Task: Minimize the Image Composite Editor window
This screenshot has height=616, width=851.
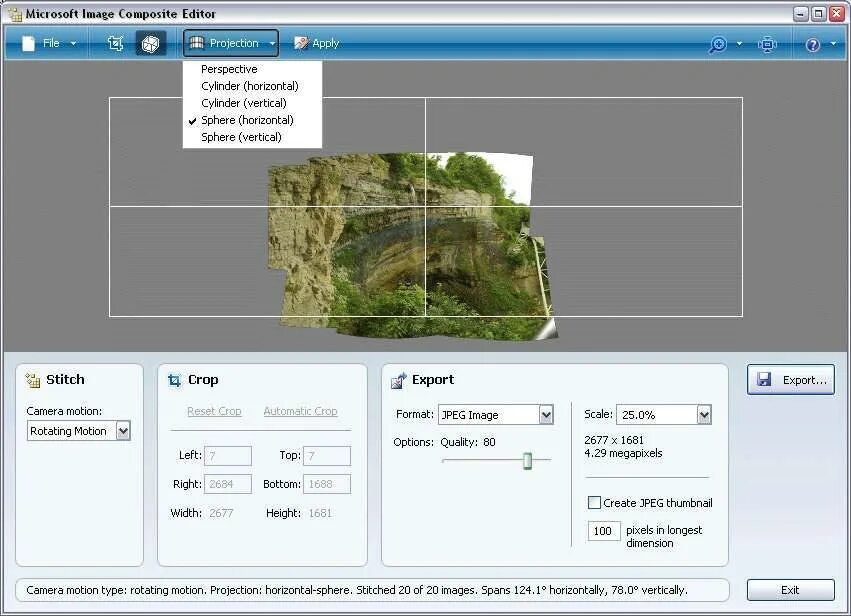Action: (x=801, y=14)
